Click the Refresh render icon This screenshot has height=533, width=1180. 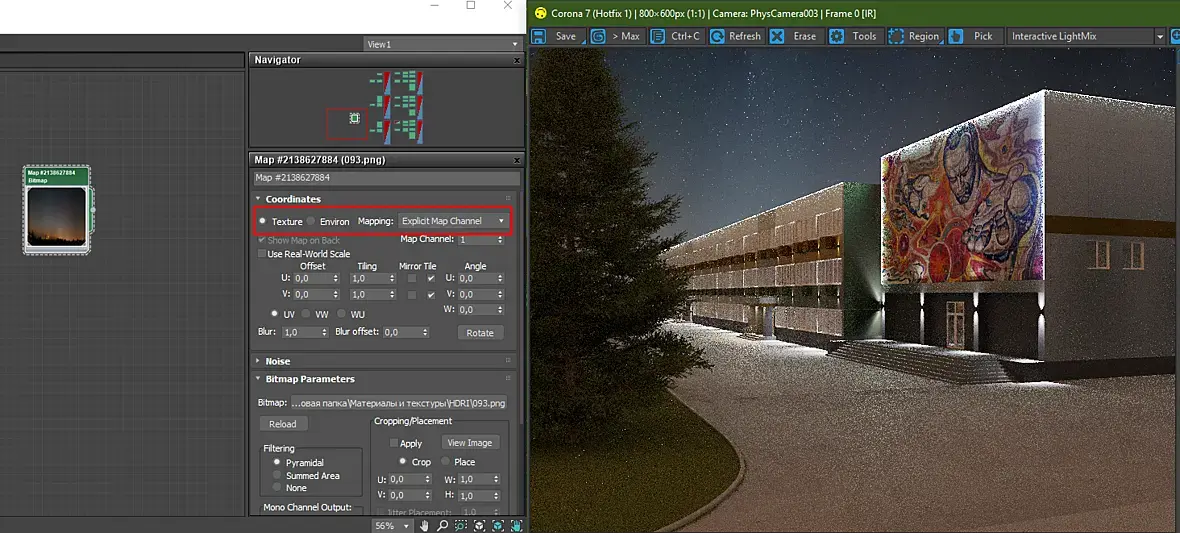tap(717, 36)
